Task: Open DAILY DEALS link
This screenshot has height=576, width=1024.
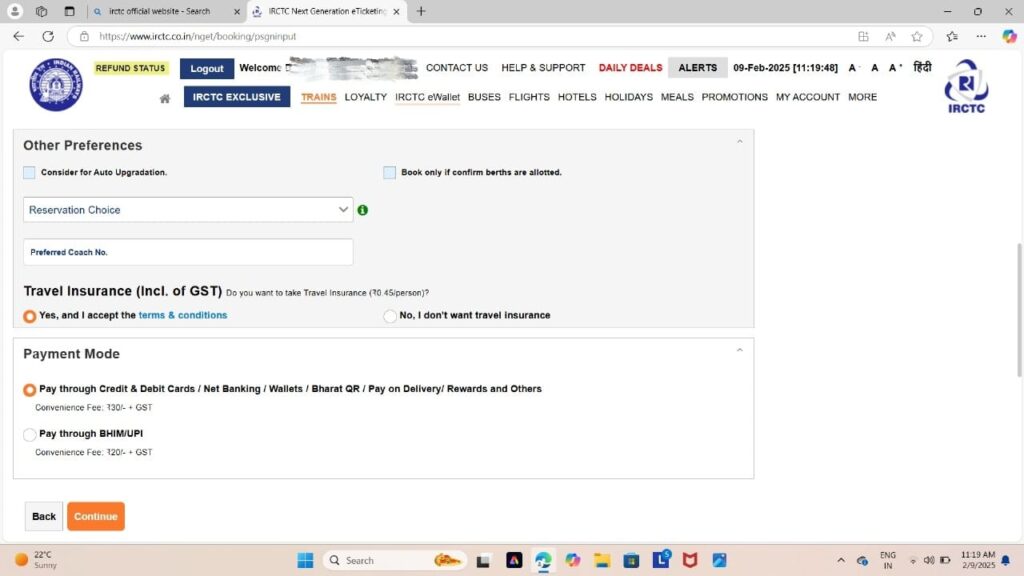Action: pos(630,68)
